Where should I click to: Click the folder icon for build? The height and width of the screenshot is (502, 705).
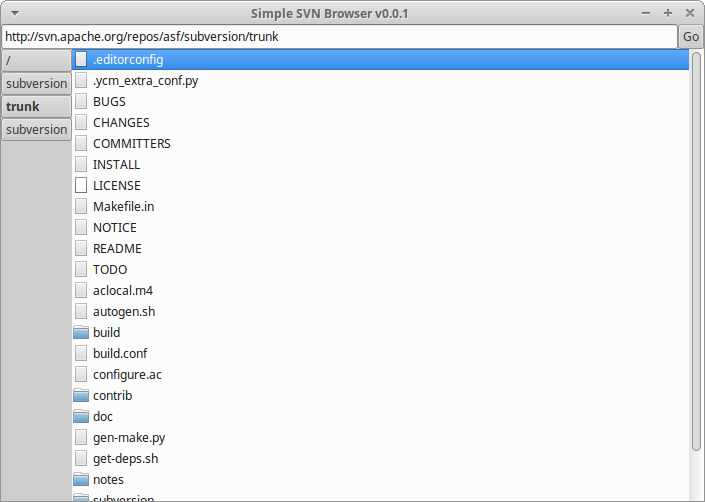coord(81,332)
